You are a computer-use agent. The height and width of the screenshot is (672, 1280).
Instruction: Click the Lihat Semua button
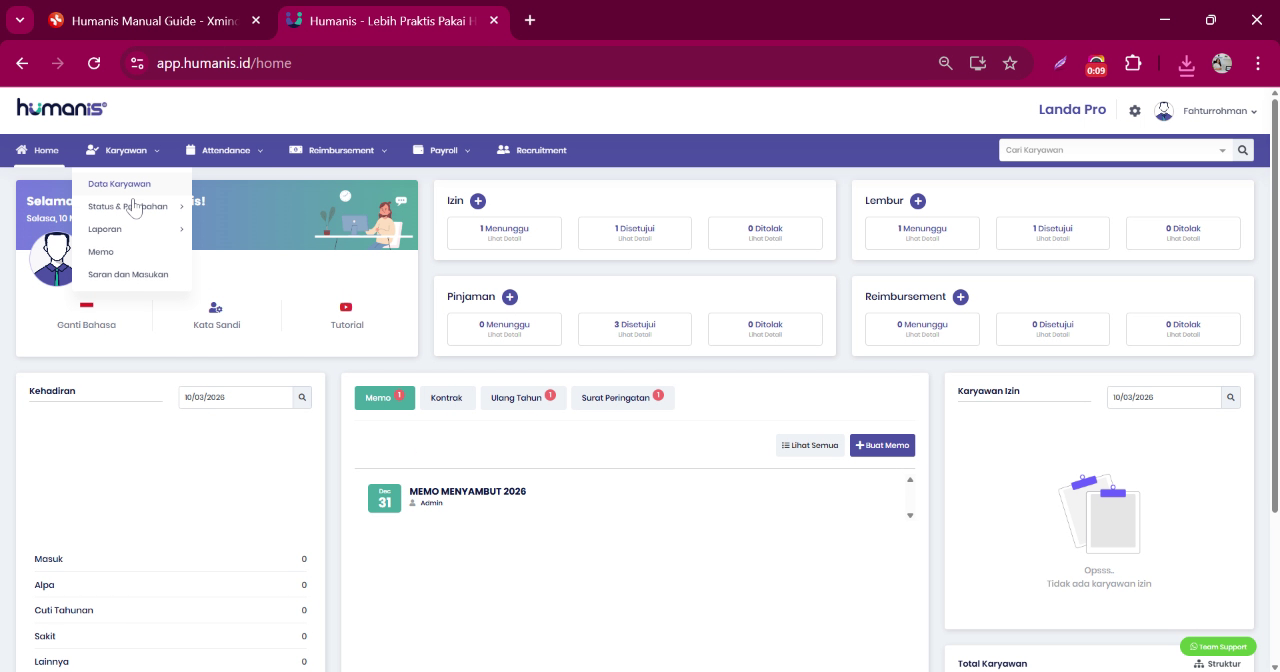pyautogui.click(x=810, y=445)
